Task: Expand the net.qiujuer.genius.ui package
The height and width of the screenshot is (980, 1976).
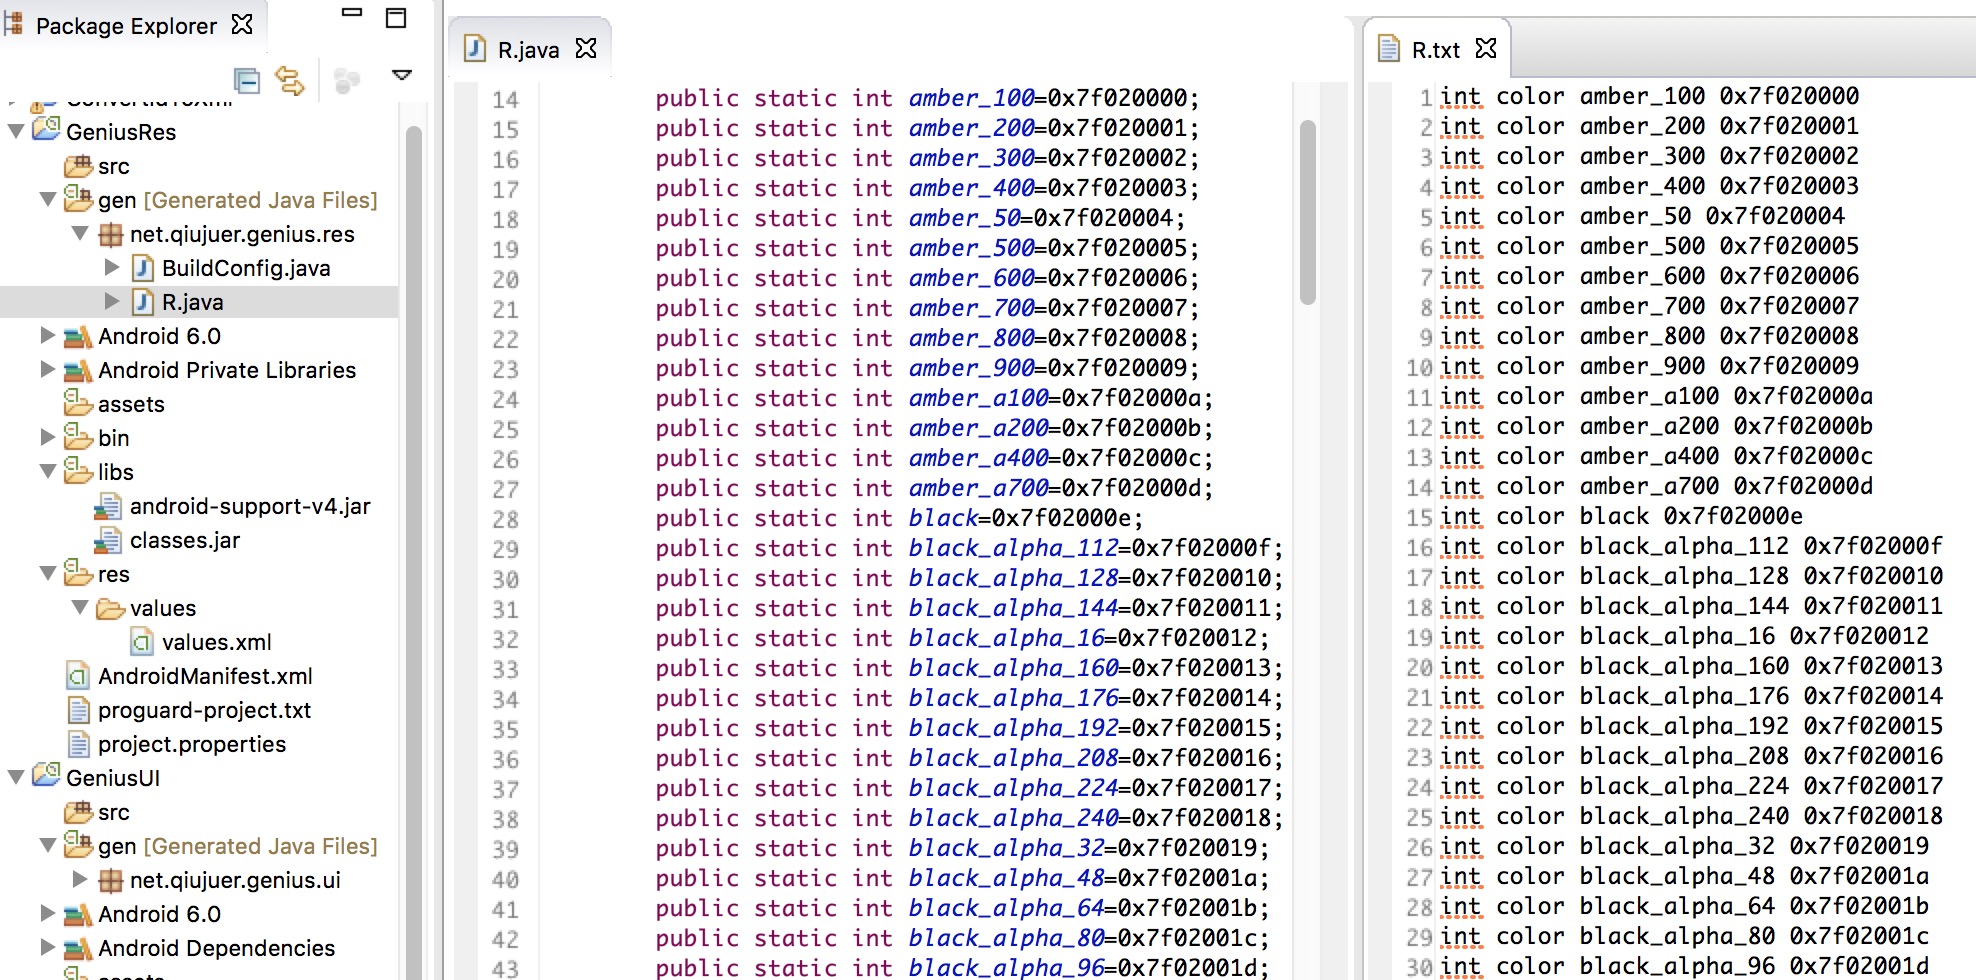Action: [80, 879]
